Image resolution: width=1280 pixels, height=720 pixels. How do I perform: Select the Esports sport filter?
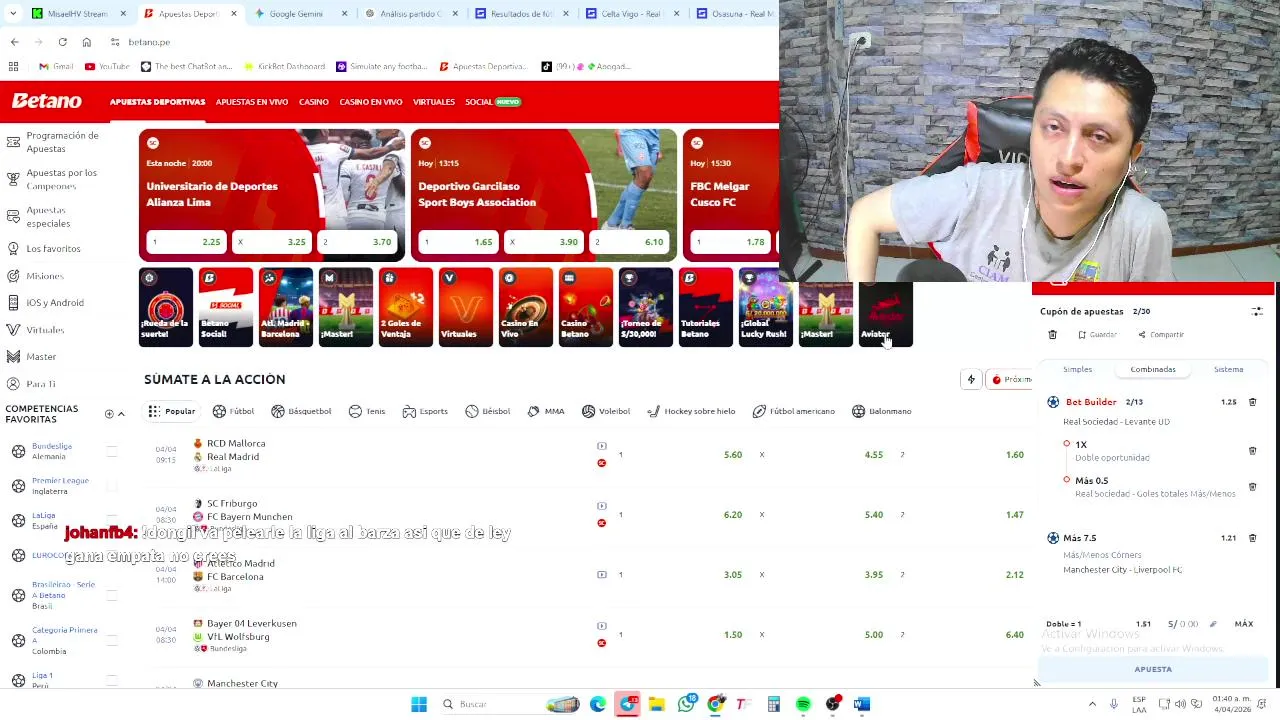425,411
